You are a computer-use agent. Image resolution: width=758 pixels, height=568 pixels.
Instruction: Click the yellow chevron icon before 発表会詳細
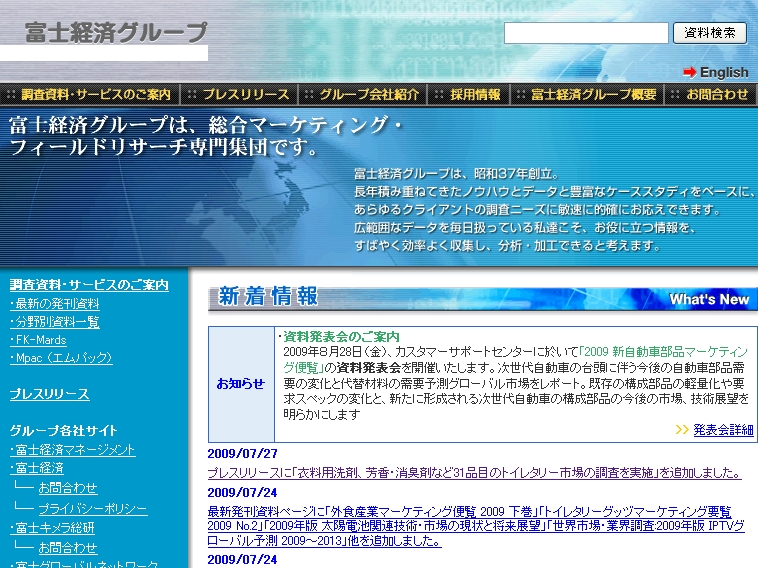(x=682, y=429)
